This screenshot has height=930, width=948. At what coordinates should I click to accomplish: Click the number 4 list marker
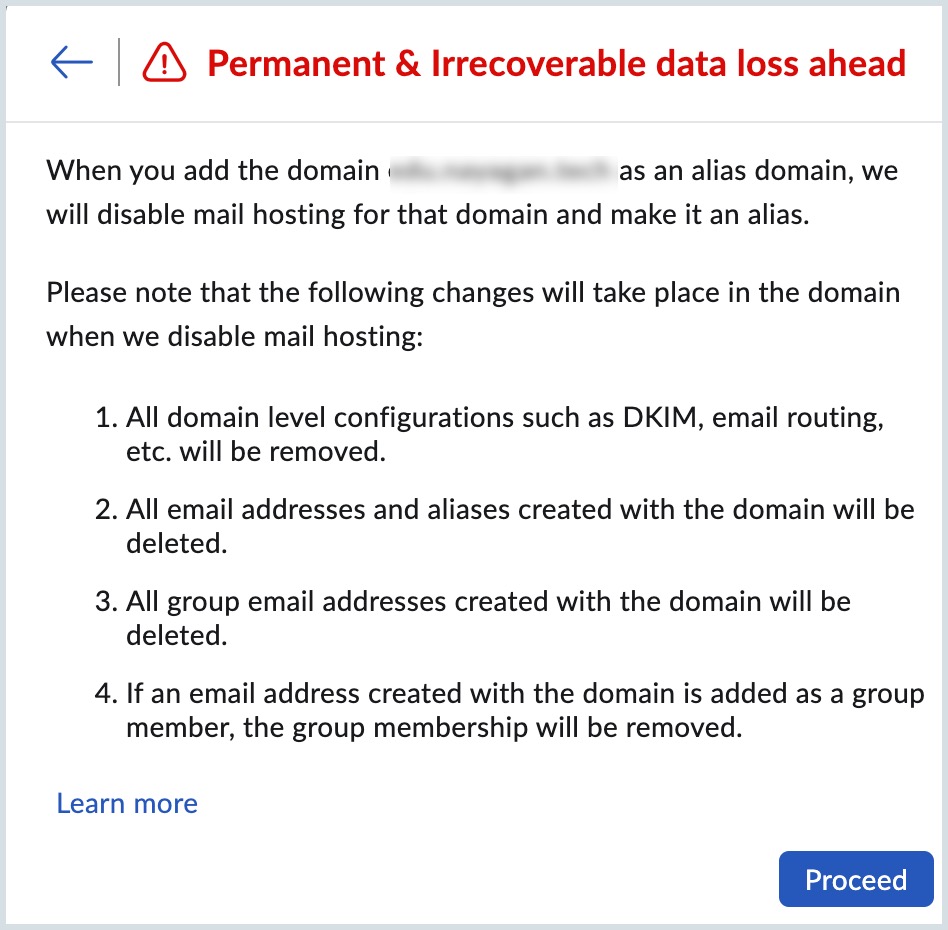tap(106, 693)
